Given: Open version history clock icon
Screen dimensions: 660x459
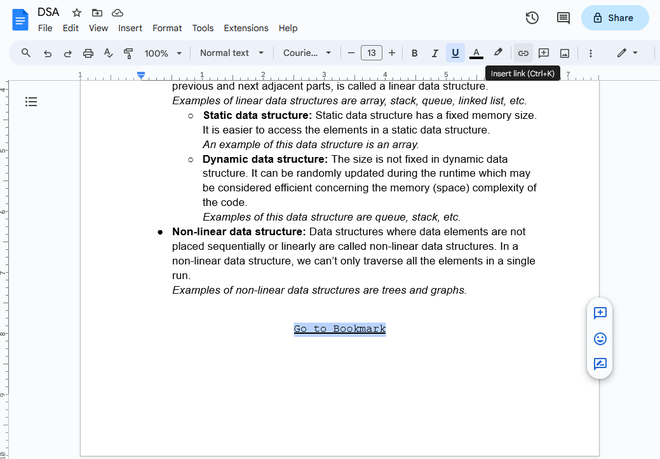Looking at the screenshot, I should [x=532, y=18].
